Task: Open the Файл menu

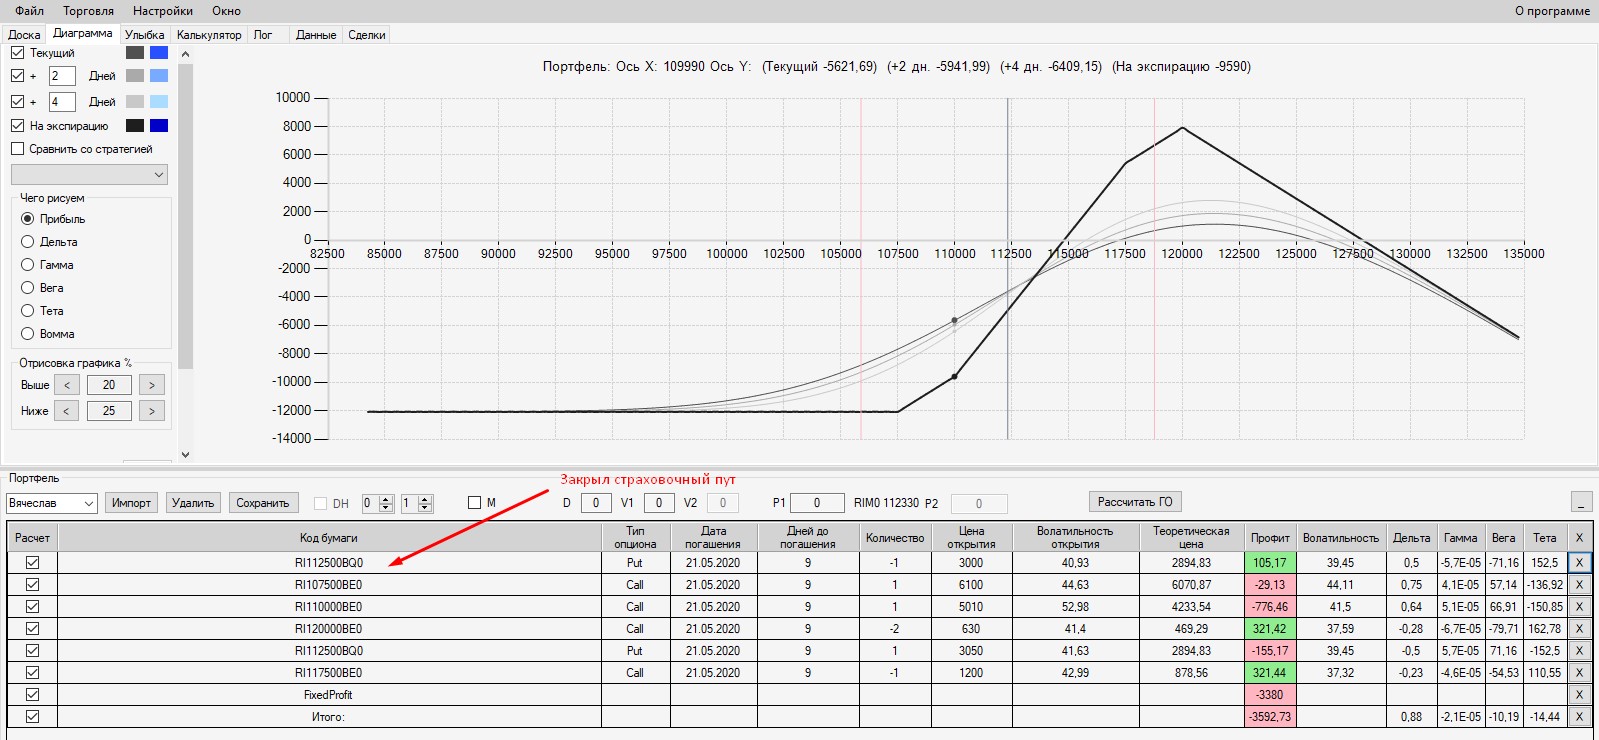Action: [x=29, y=11]
